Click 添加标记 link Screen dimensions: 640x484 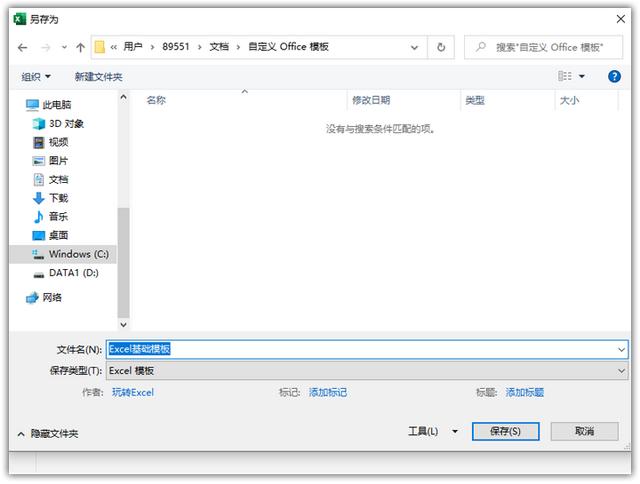(x=328, y=393)
